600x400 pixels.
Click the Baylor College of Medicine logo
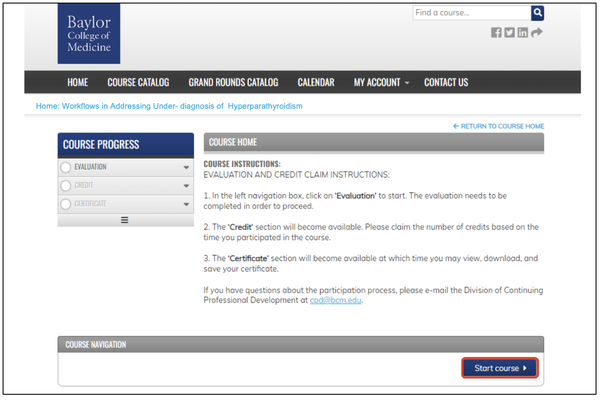click(89, 34)
